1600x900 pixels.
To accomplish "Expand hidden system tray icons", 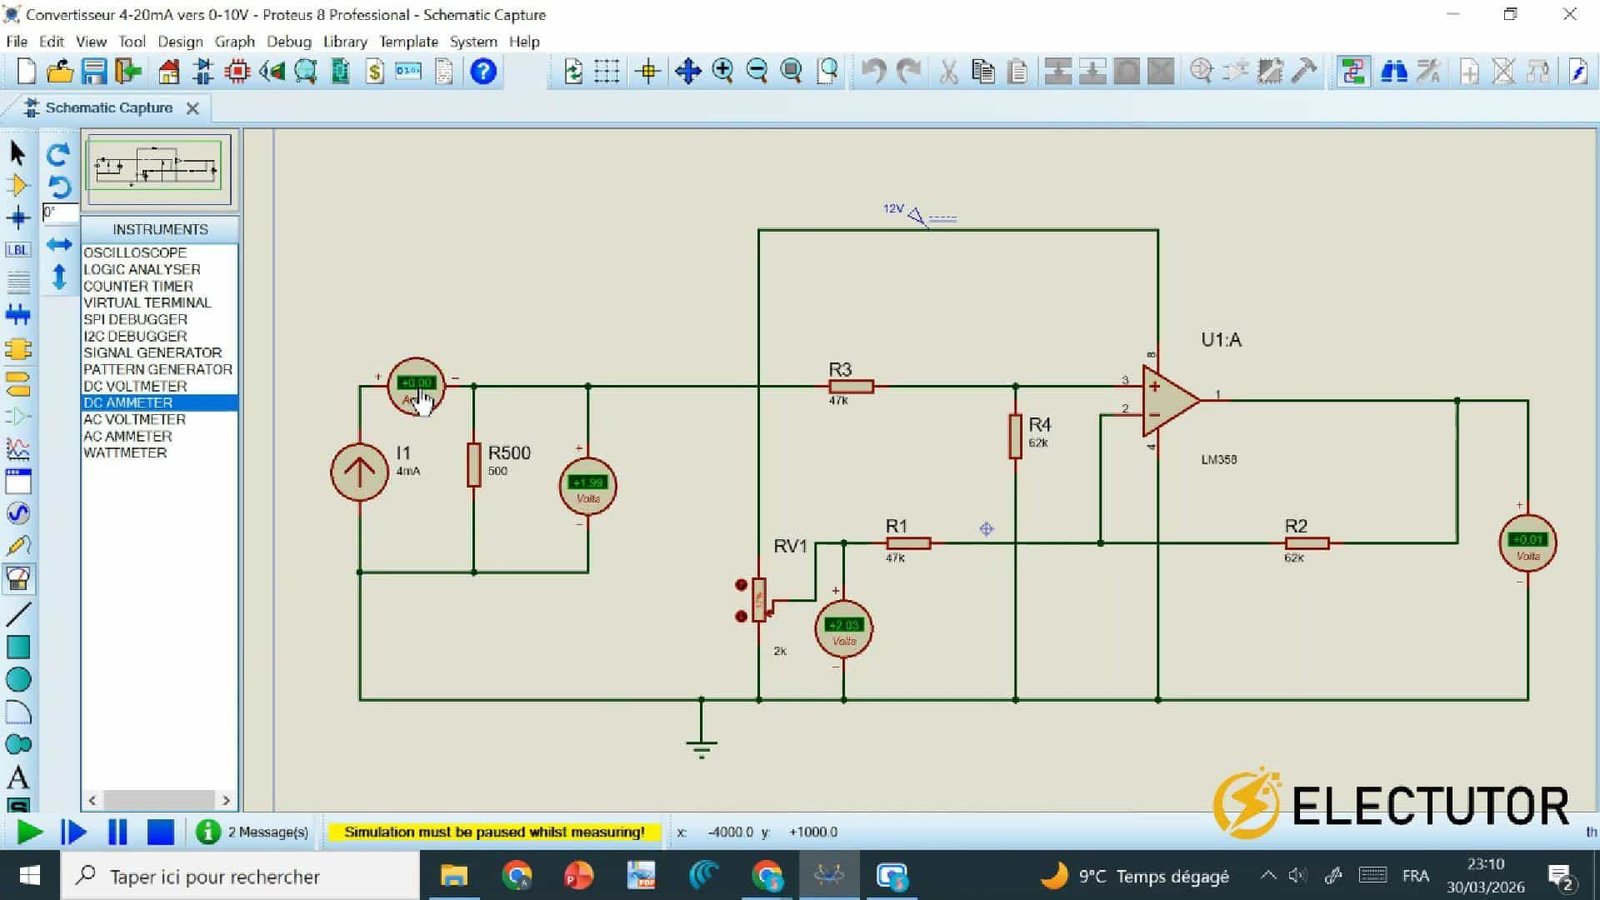I will [1268, 876].
